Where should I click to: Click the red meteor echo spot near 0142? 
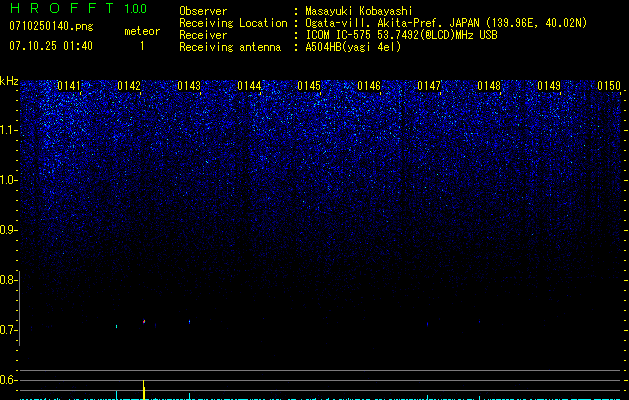pos(144,321)
